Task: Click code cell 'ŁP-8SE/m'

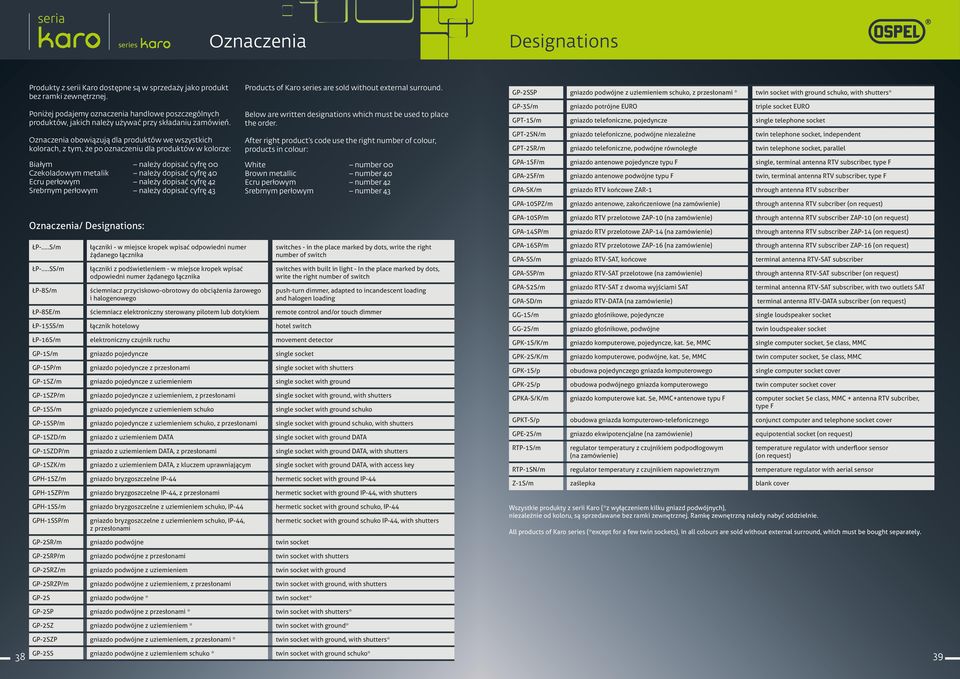Action: (x=56, y=312)
